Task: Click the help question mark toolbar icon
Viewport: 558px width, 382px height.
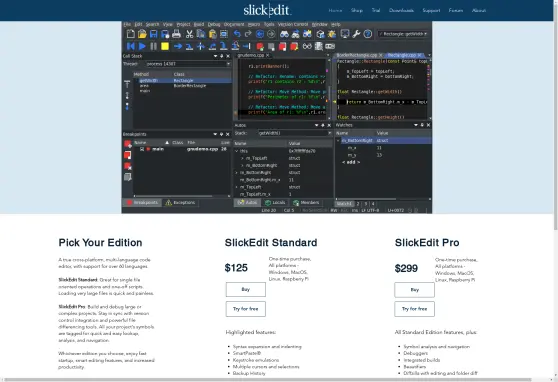Action: 368,34
